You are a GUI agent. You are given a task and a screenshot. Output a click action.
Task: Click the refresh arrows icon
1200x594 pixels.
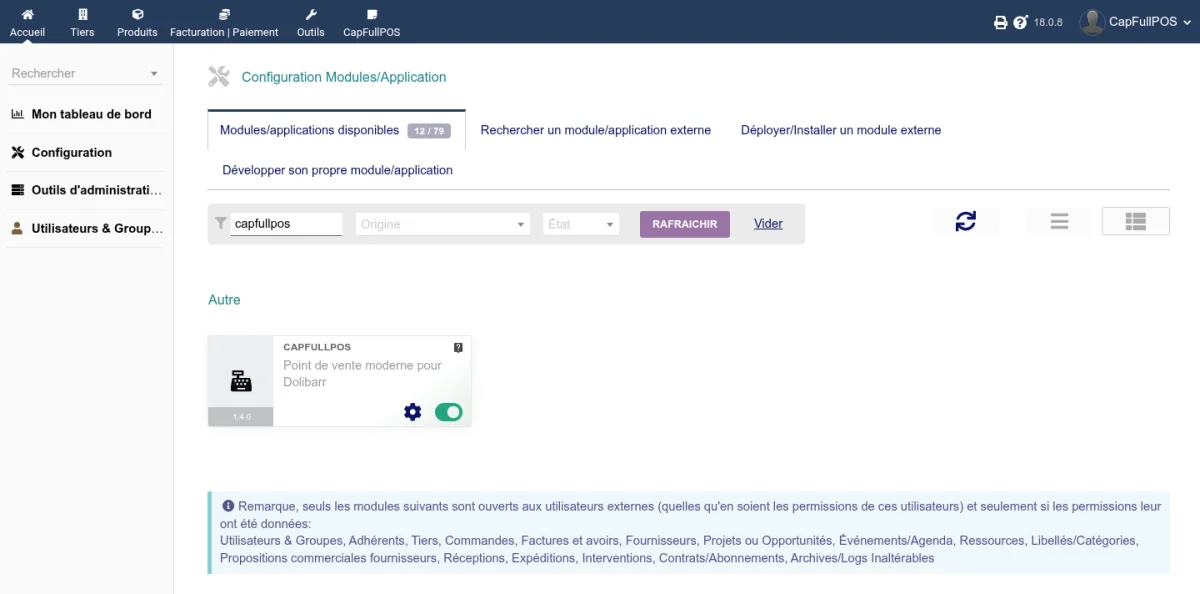[965, 221]
